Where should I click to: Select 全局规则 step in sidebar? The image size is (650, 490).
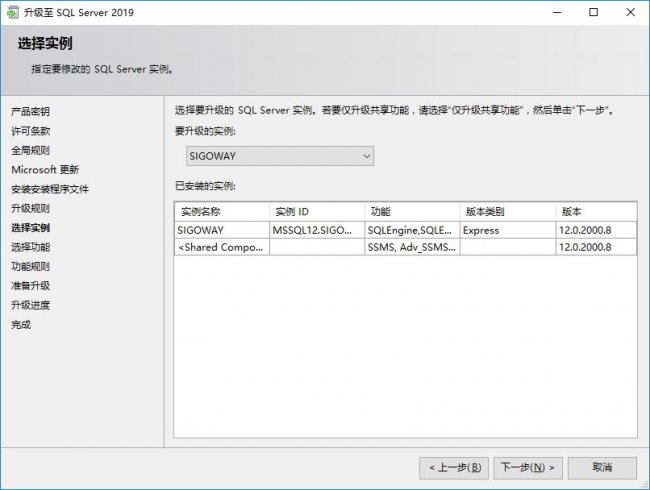[x=30, y=150]
